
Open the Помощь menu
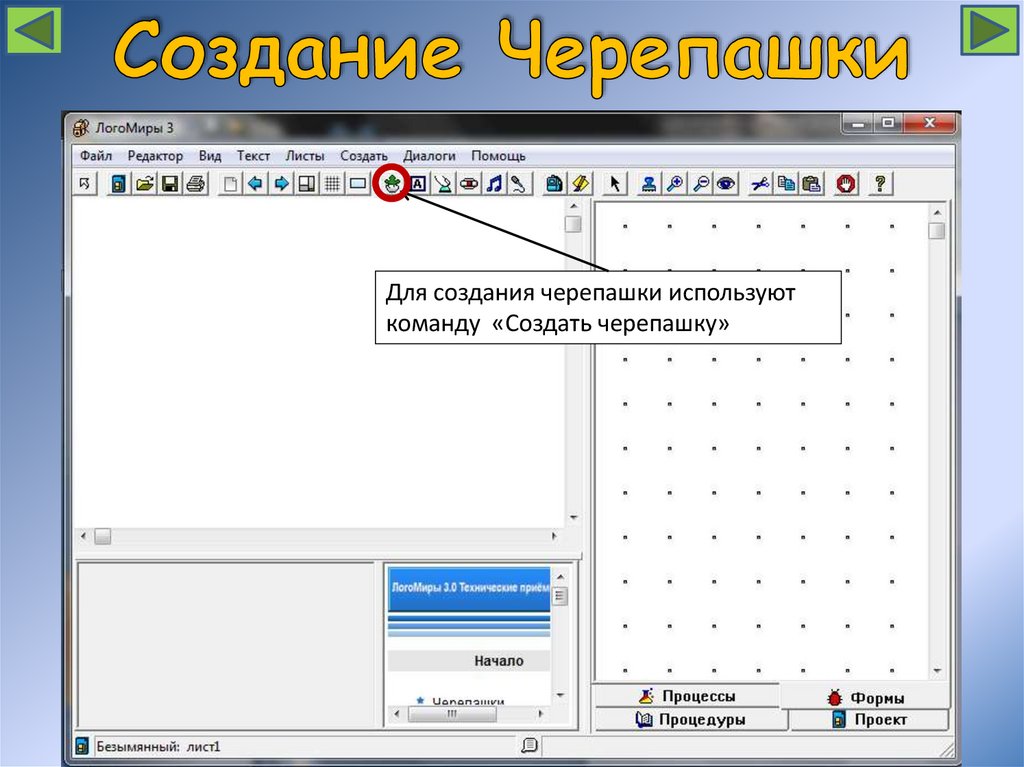pos(498,155)
